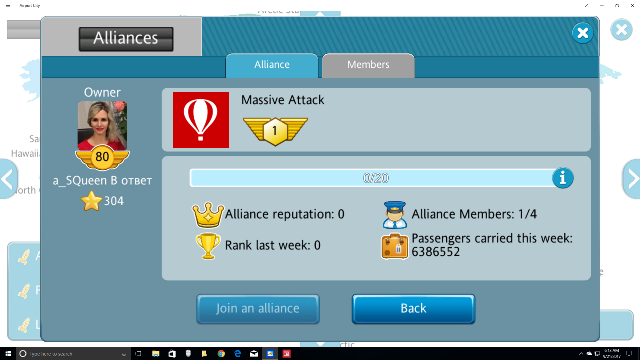Click the 0/20 alliance progress bar
640x360 pixels.
coord(376,178)
